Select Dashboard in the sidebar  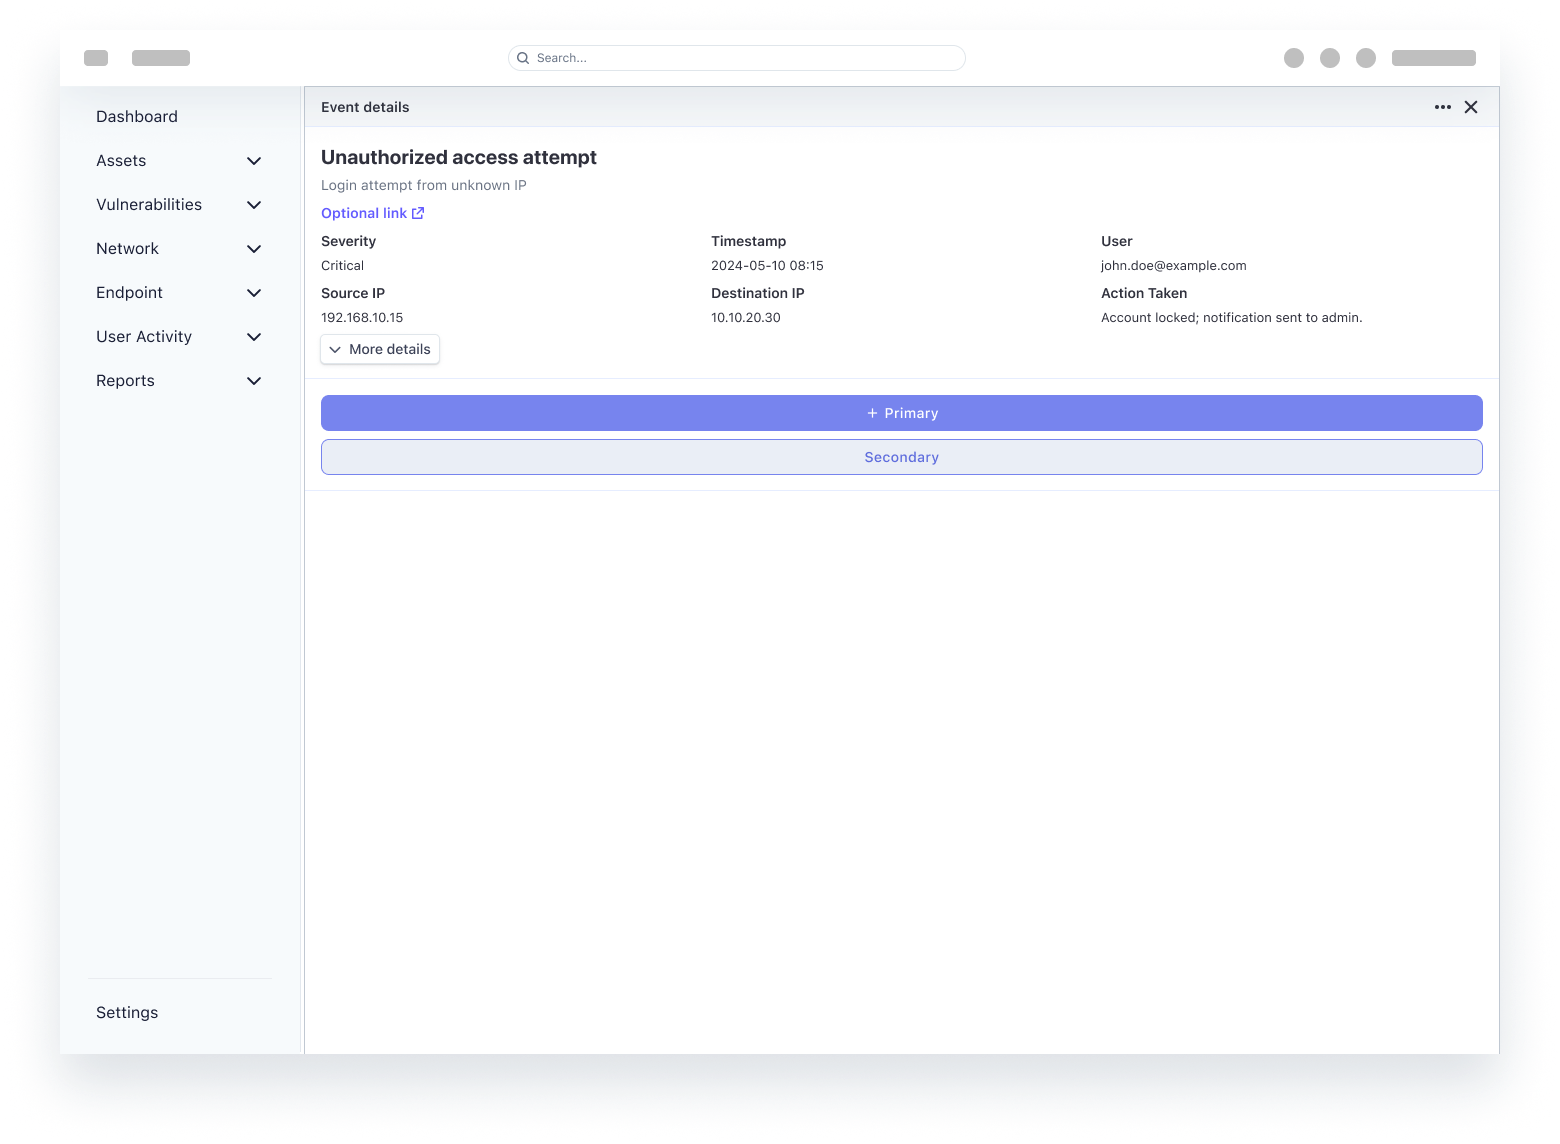click(136, 117)
